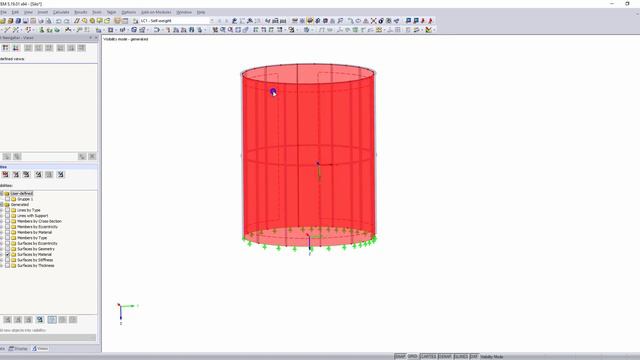Click last icon in the Visibilities toolbar
640x360 pixels.
click(x=60, y=175)
